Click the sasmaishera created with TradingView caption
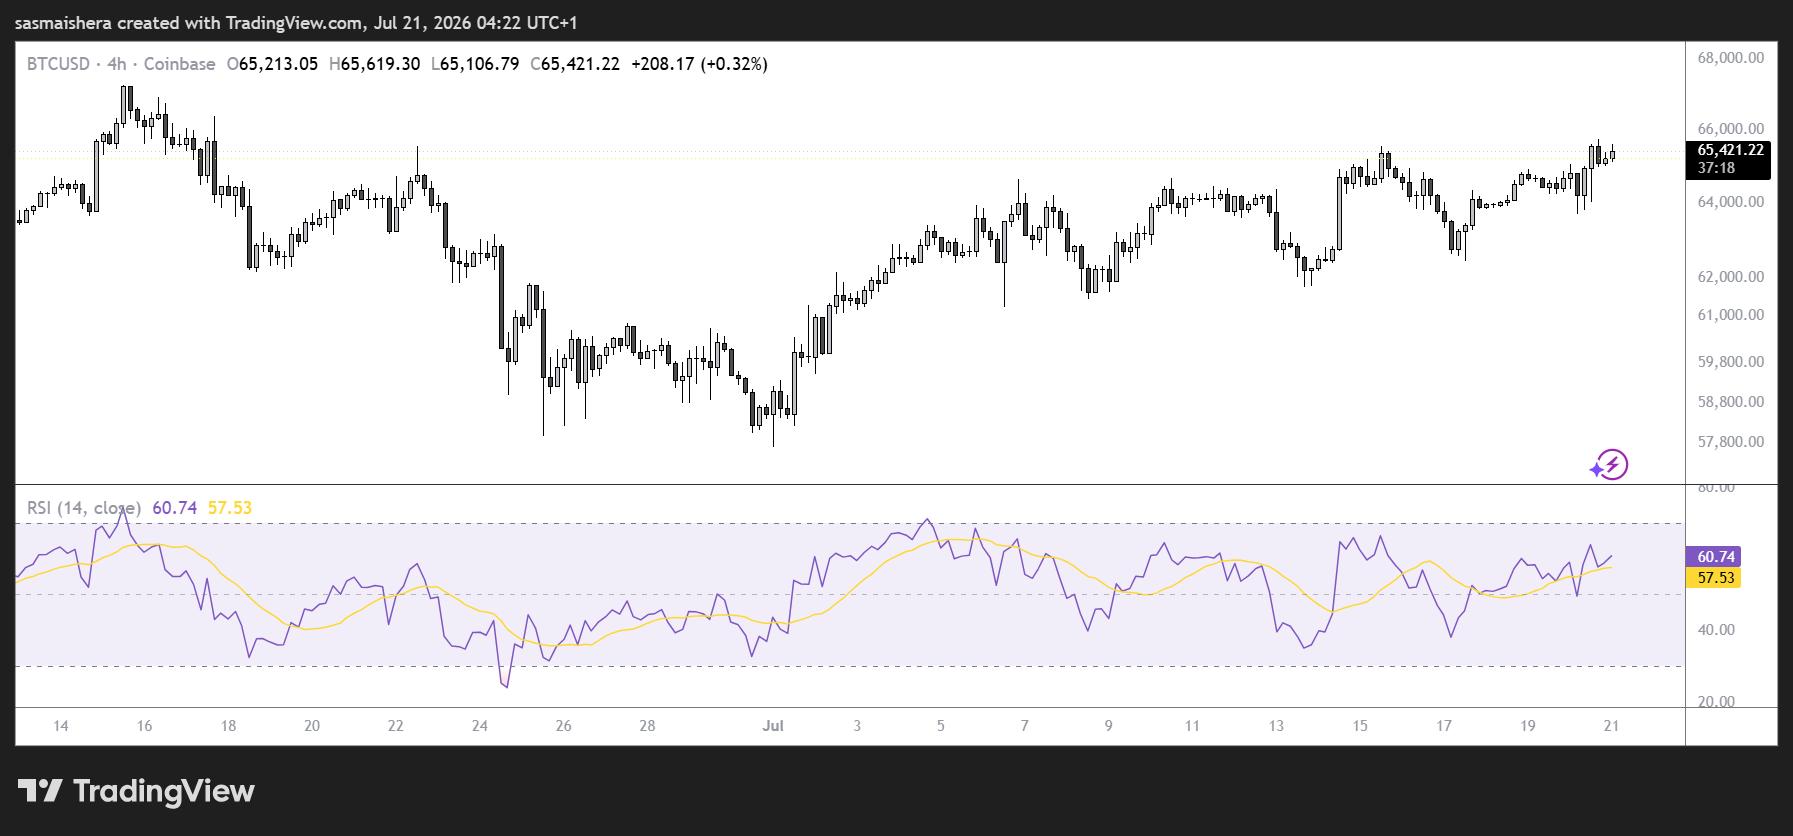The image size is (1793, 836). [x=296, y=22]
